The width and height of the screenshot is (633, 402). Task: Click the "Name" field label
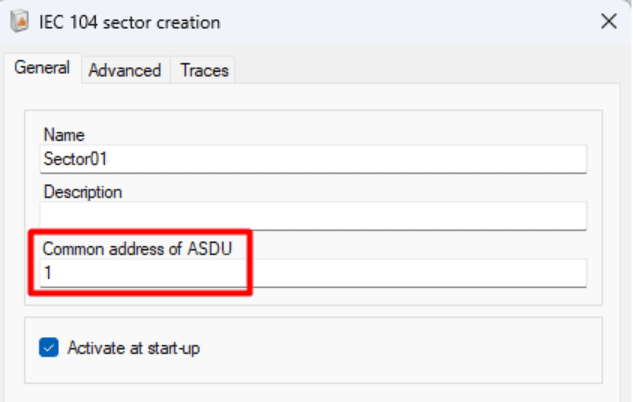[x=64, y=135]
